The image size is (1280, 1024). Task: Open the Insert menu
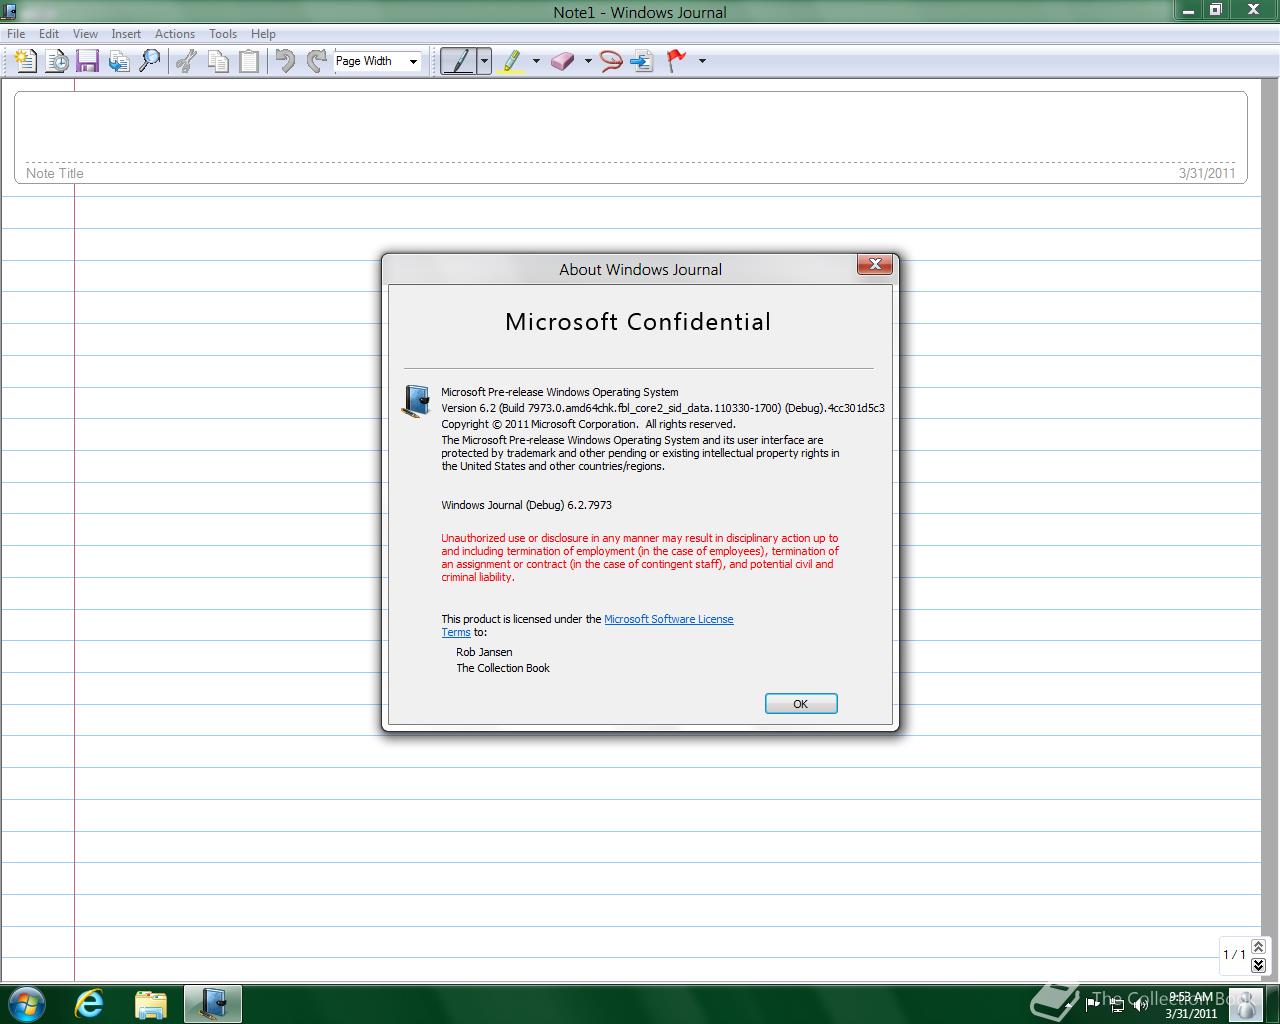coord(126,33)
